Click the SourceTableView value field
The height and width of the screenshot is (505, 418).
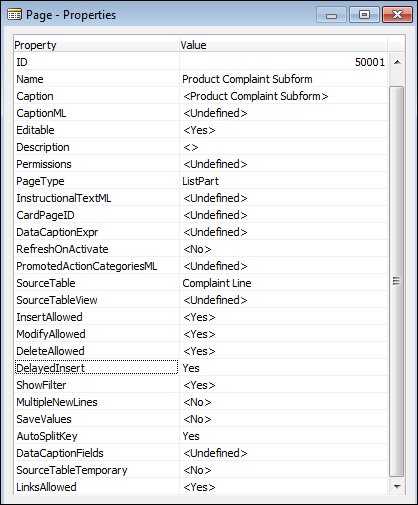pyautogui.click(x=283, y=300)
